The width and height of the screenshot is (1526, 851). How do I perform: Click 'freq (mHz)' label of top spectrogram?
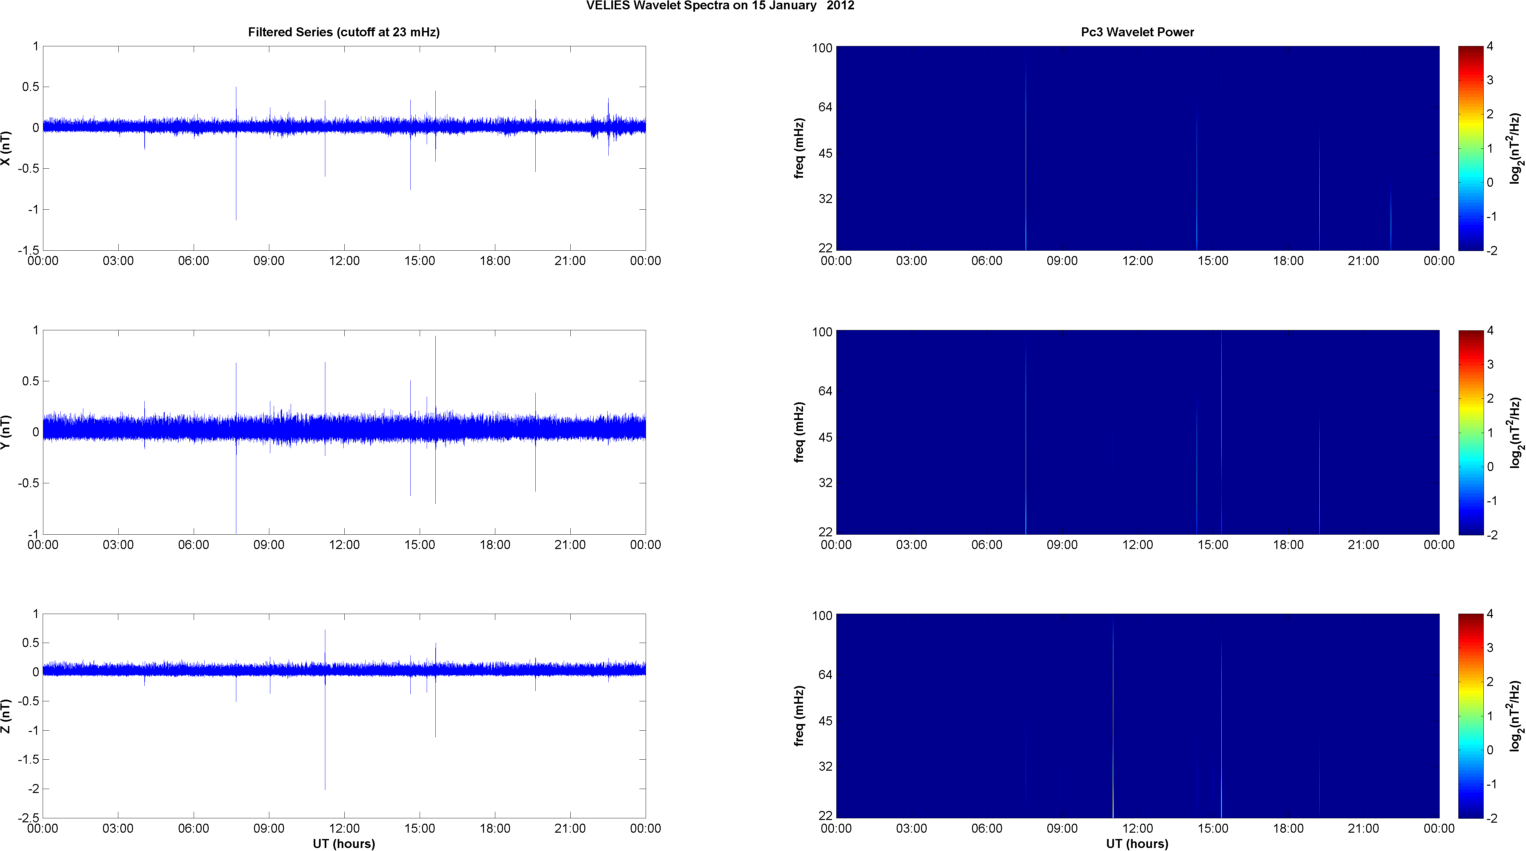800,148
